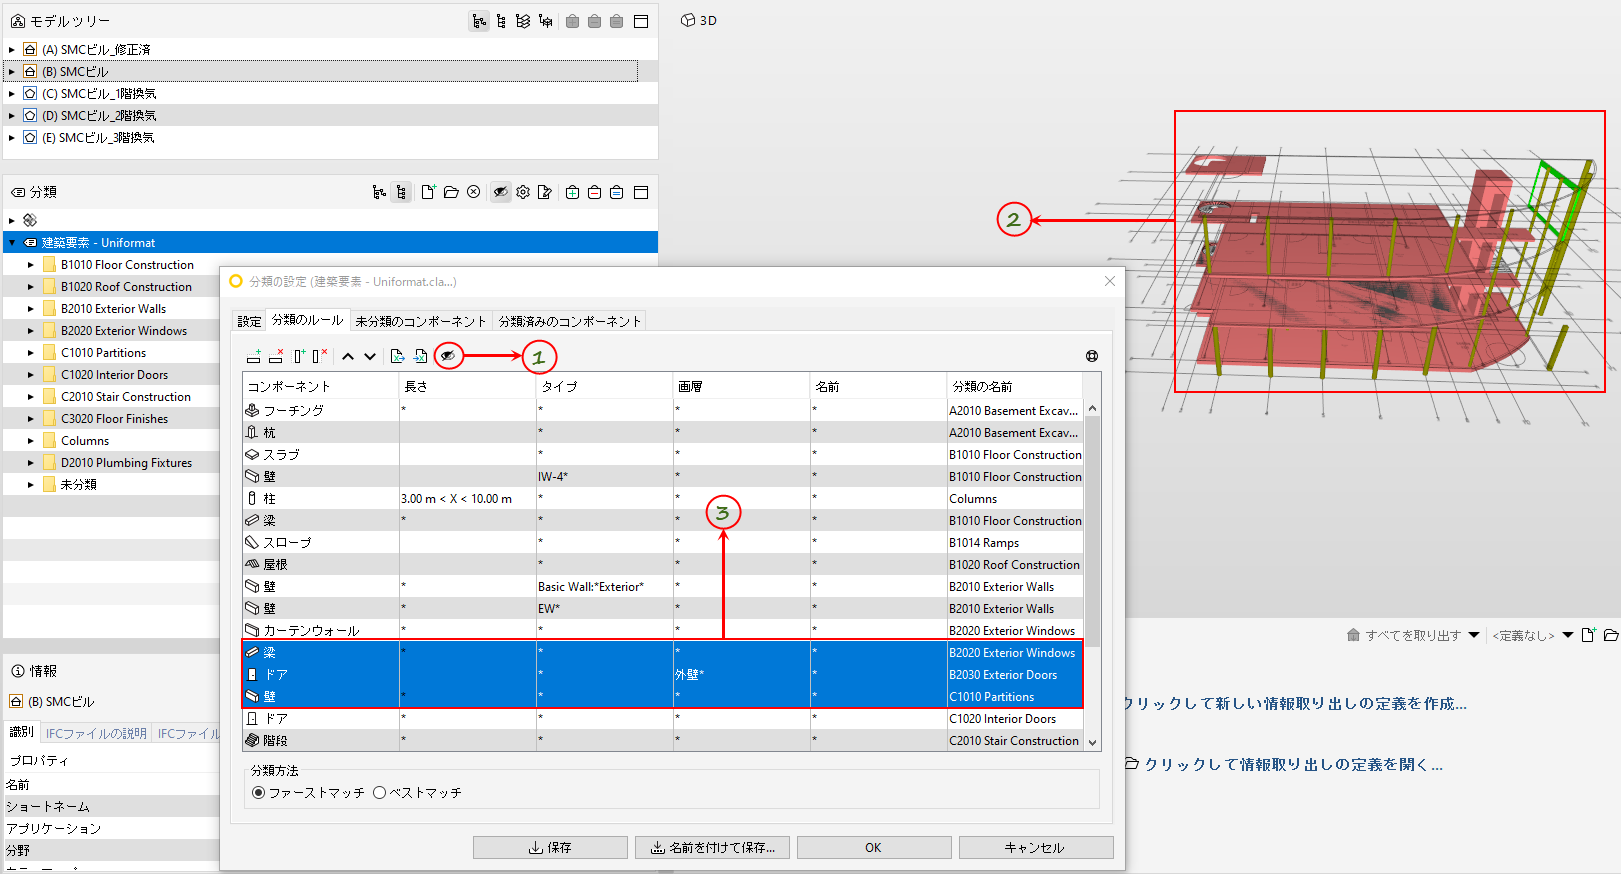This screenshot has width=1621, height=874.
Task: Open IFCファイルの説明 tab in 情報 panel
Action: 97,733
